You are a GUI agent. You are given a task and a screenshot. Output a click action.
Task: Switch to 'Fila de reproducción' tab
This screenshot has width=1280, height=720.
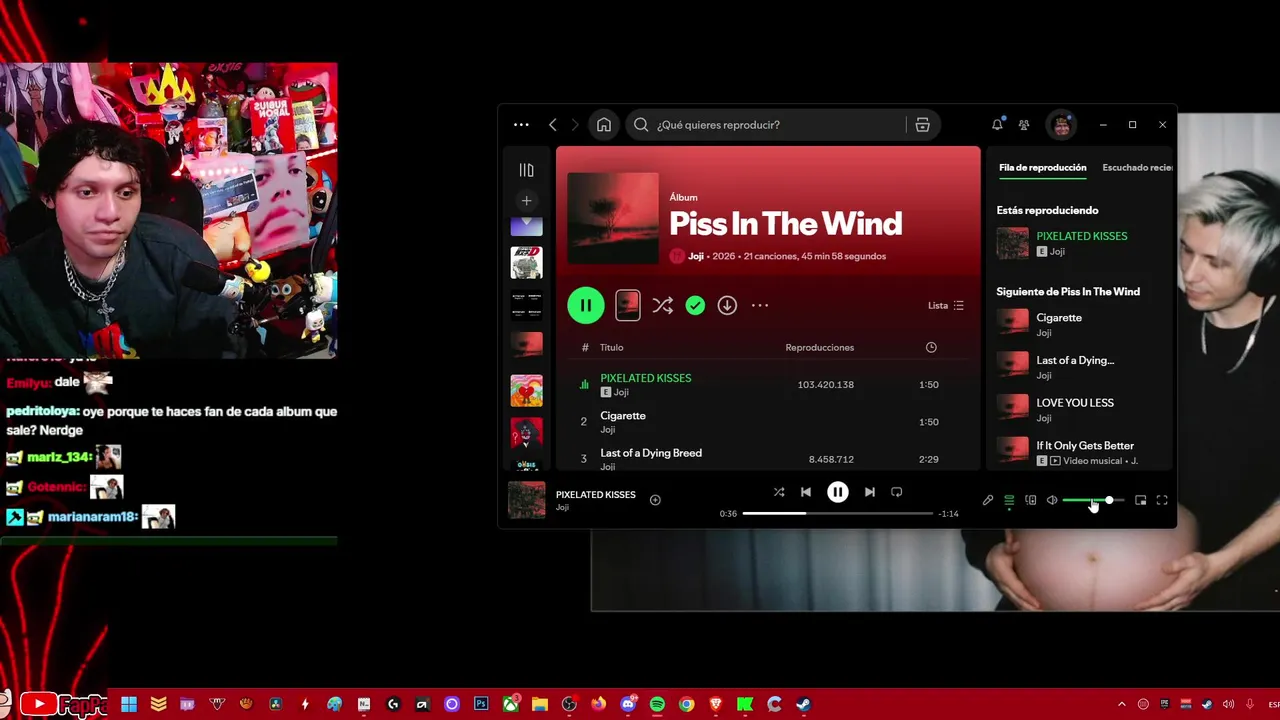(x=1043, y=167)
